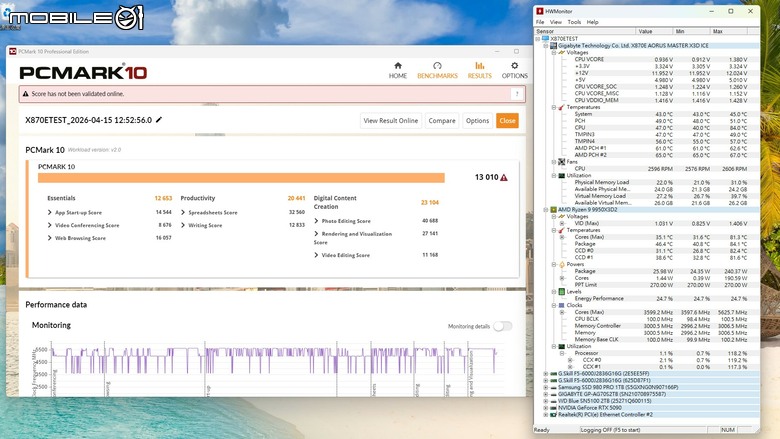Click the Compare button
The width and height of the screenshot is (780, 439).
tap(442, 120)
